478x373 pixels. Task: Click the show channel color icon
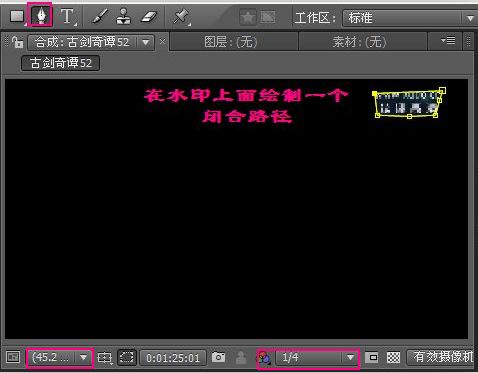[x=264, y=358]
